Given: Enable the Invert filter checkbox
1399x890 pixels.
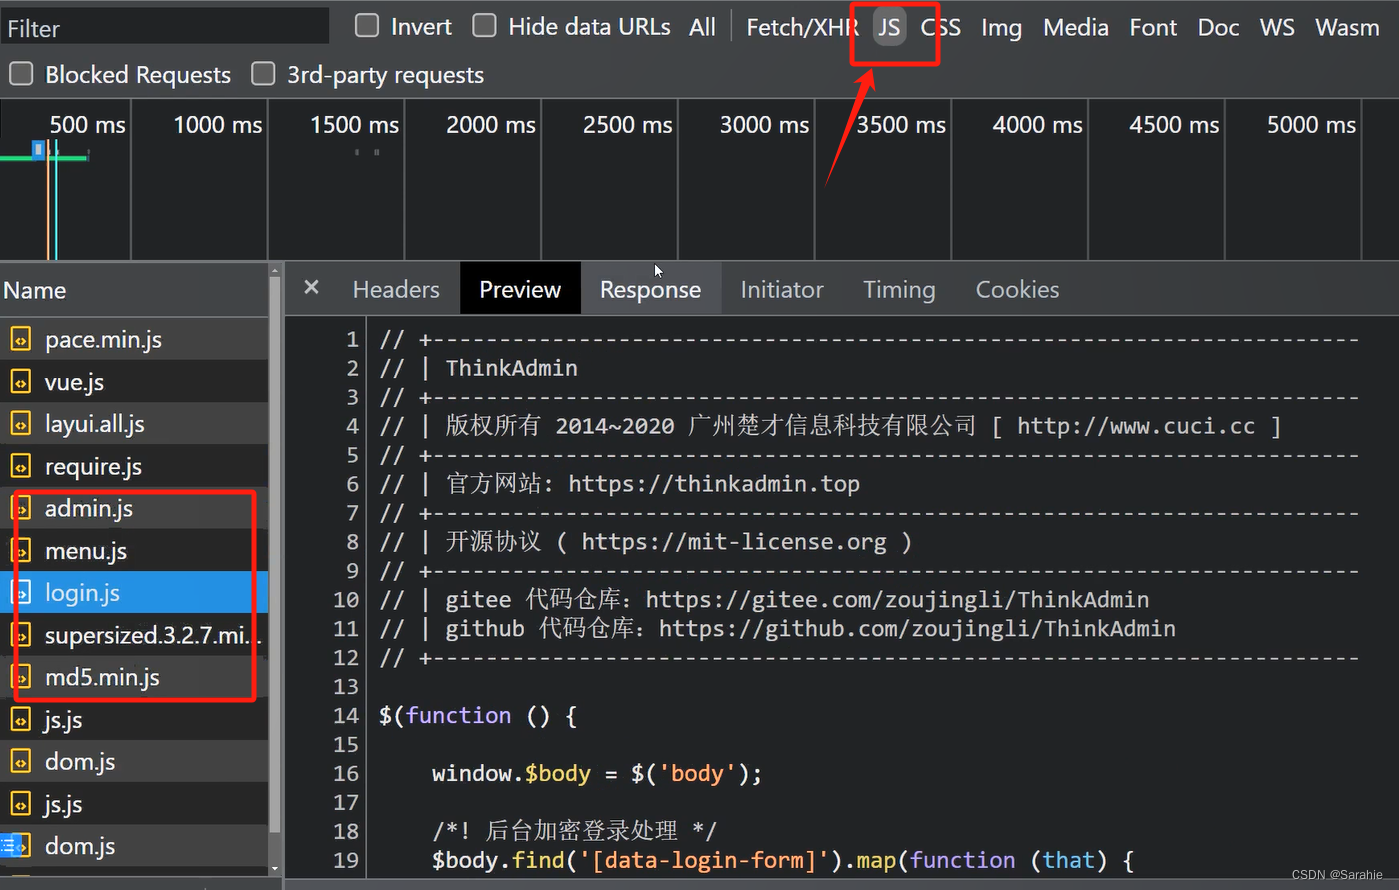Looking at the screenshot, I should click(x=367, y=26).
